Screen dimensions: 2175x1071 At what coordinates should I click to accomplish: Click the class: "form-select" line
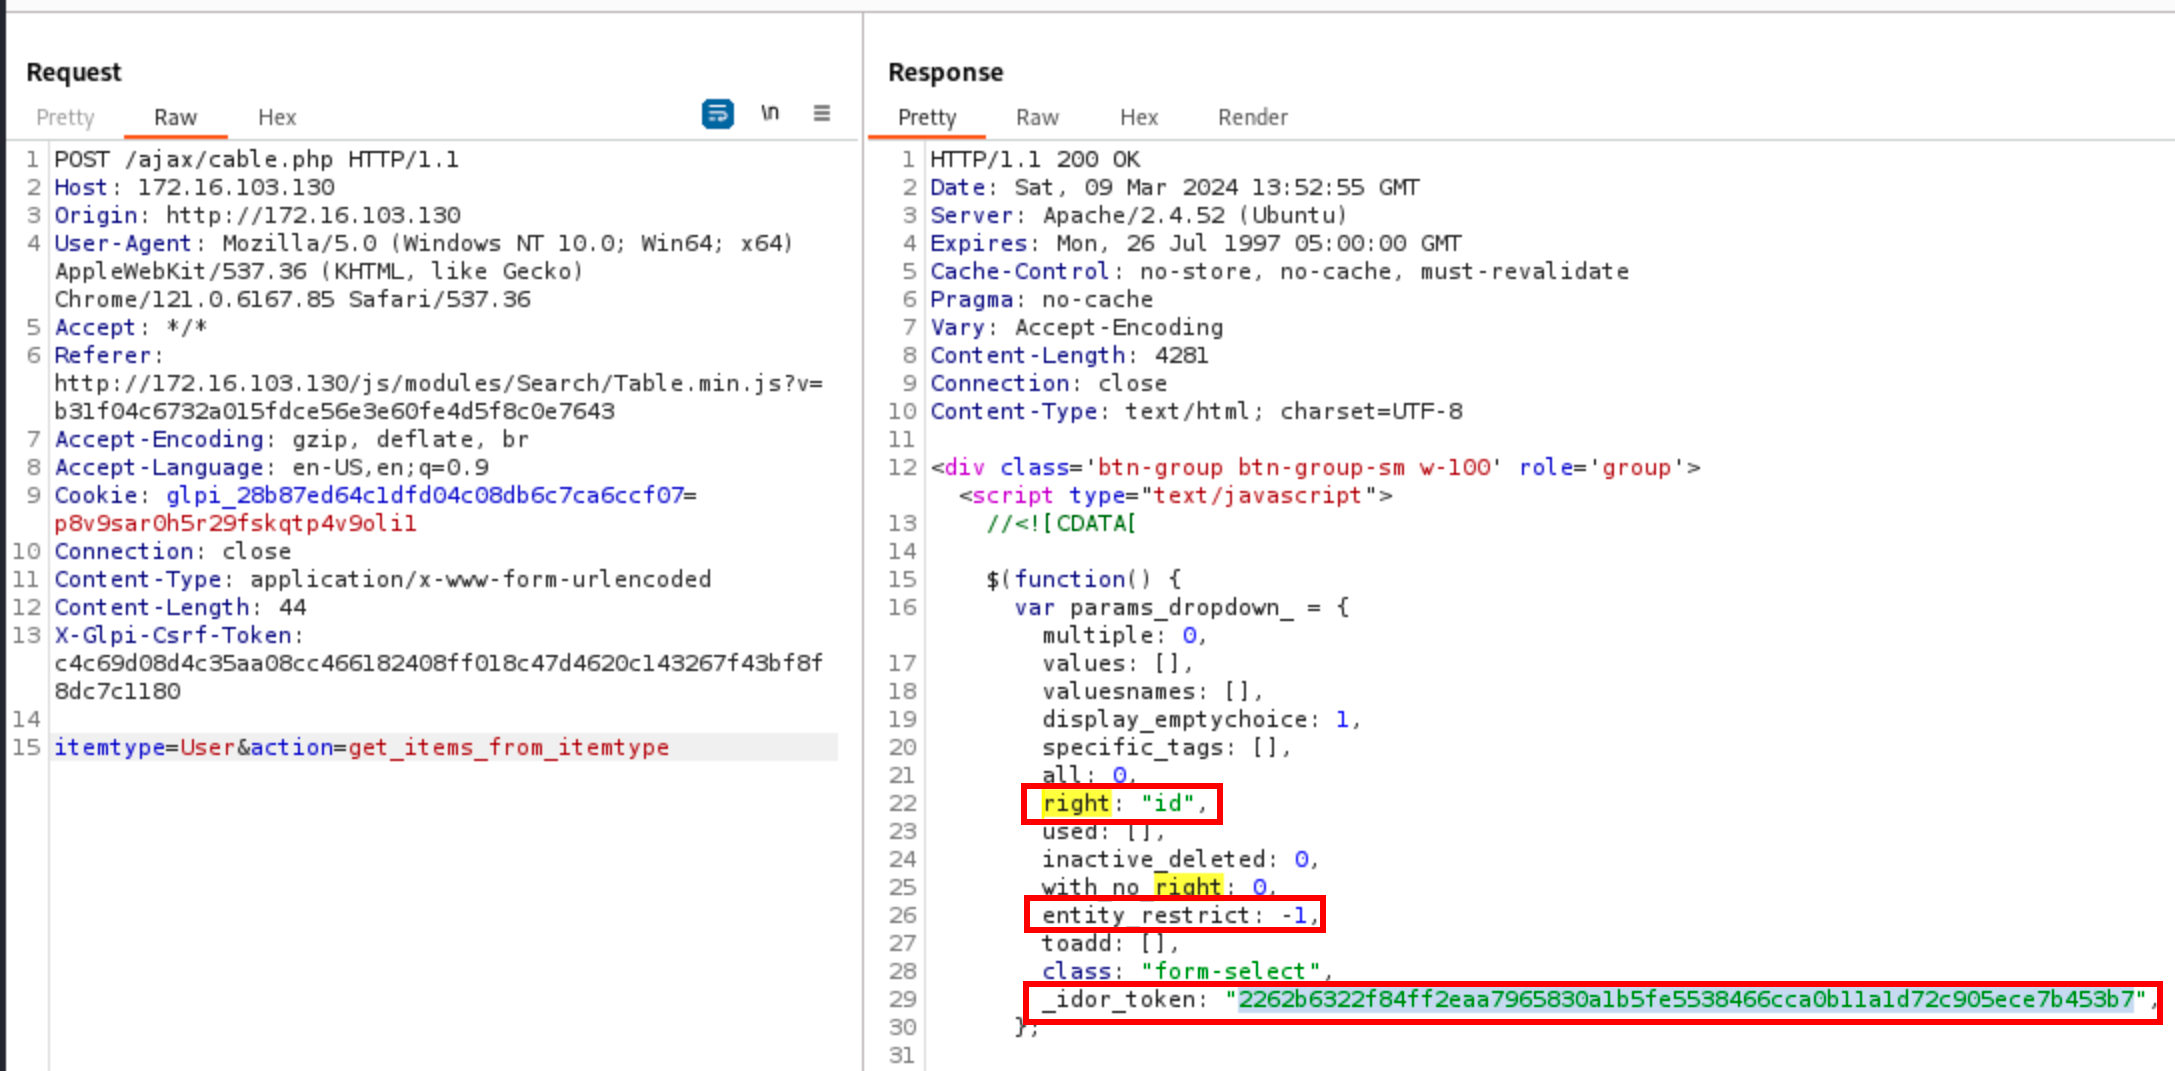coord(1187,971)
